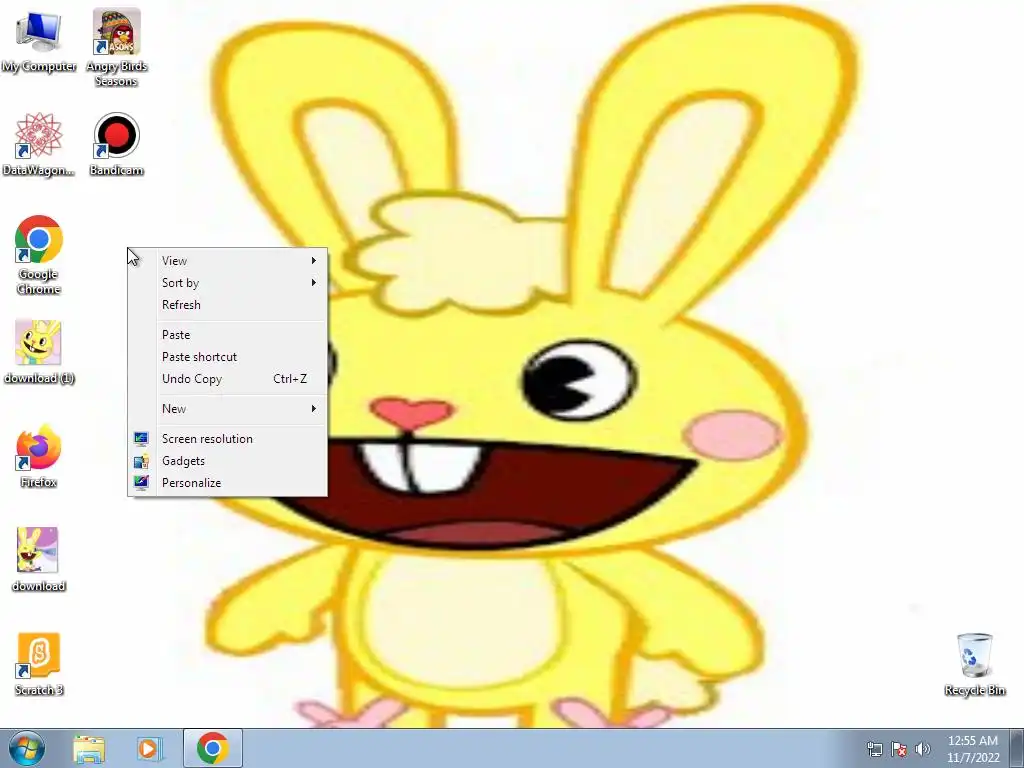Viewport: 1024px width, 768px height.
Task: Choose Paste shortcut in the context menu
Action: pyautogui.click(x=227, y=357)
